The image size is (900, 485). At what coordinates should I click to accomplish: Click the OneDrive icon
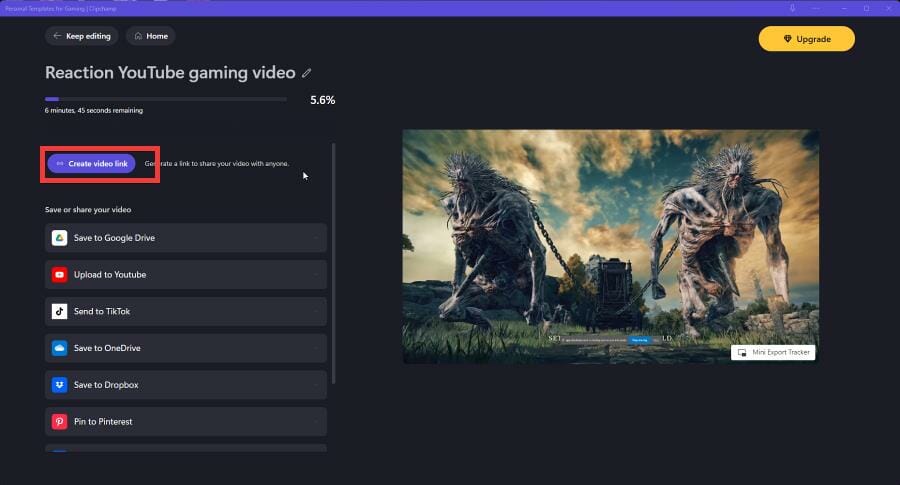pos(60,348)
